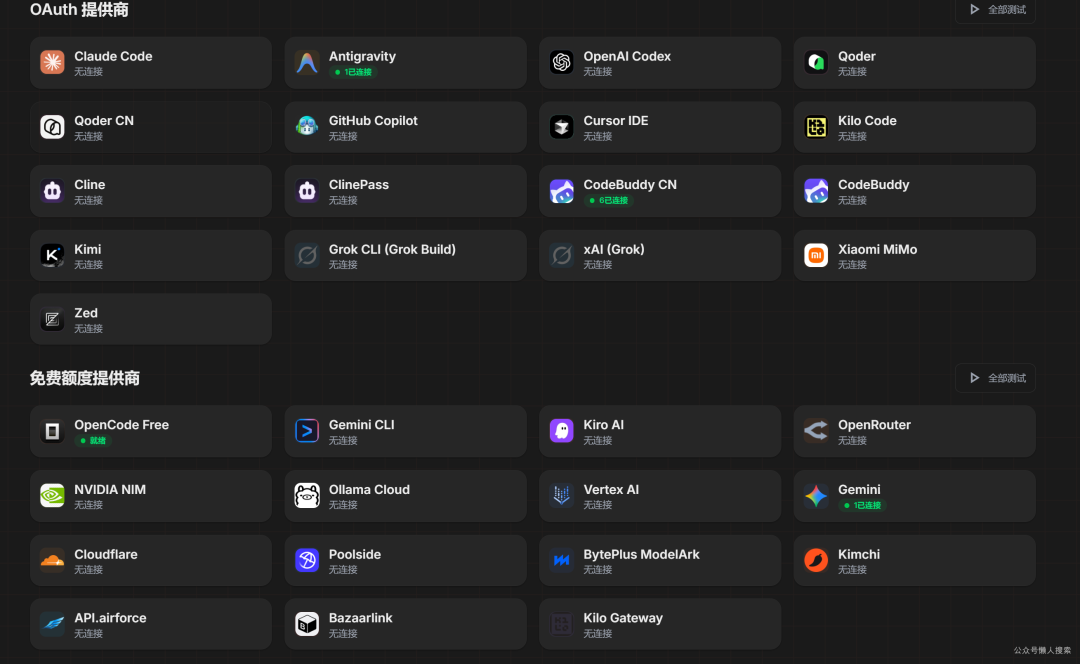
Task: Select the NVIDIA NIM green icon
Action: (x=52, y=496)
